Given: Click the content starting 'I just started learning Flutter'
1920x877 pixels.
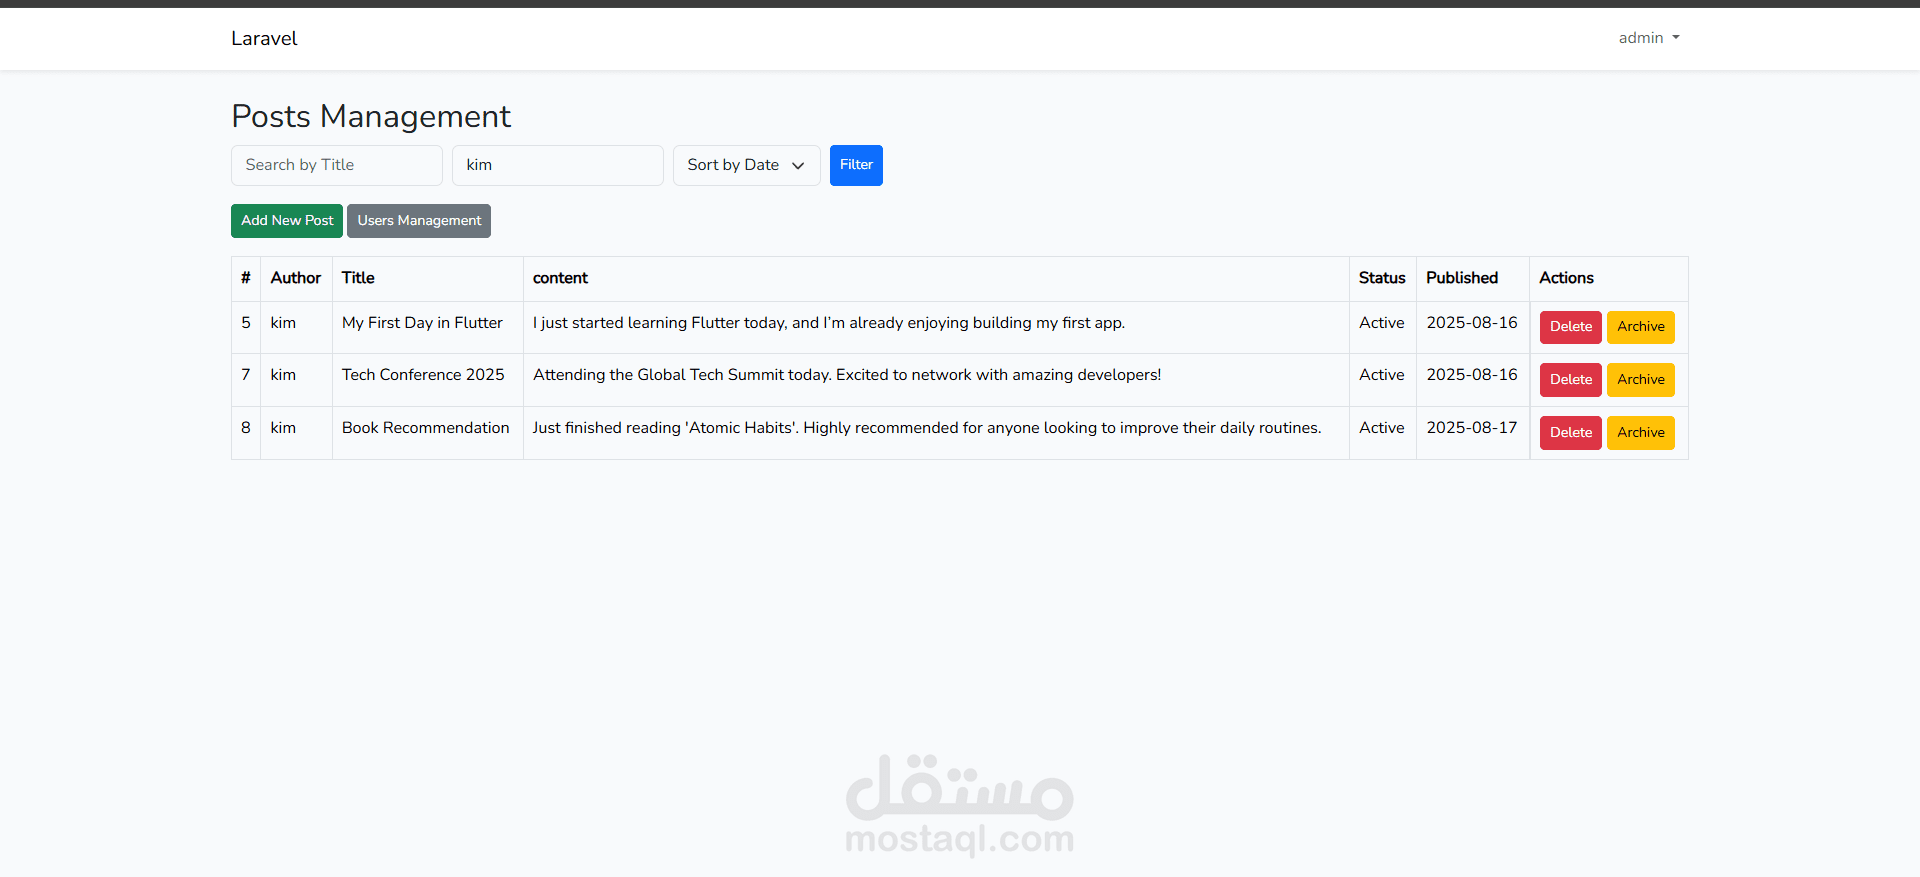Looking at the screenshot, I should point(829,323).
